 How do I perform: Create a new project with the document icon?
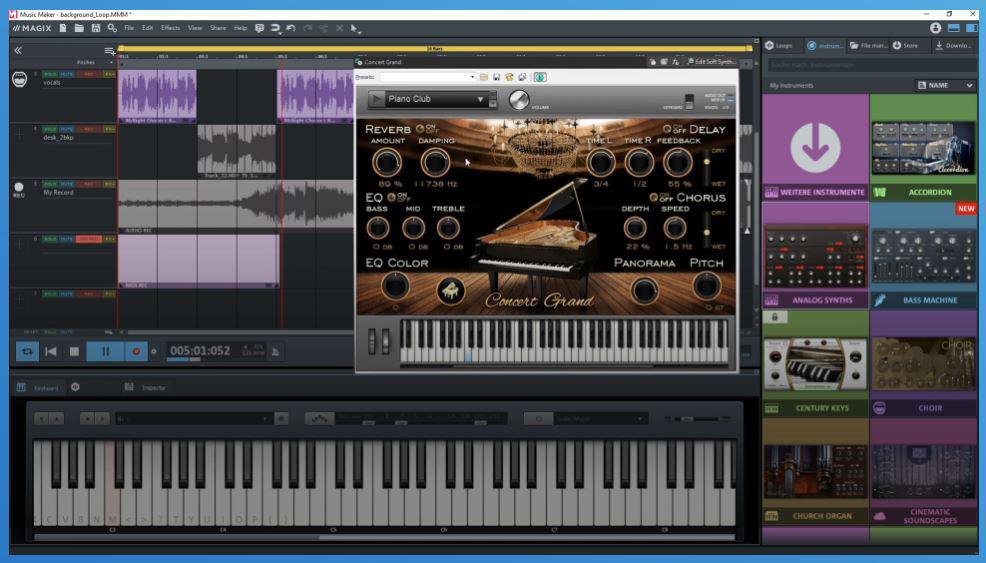[x=63, y=28]
